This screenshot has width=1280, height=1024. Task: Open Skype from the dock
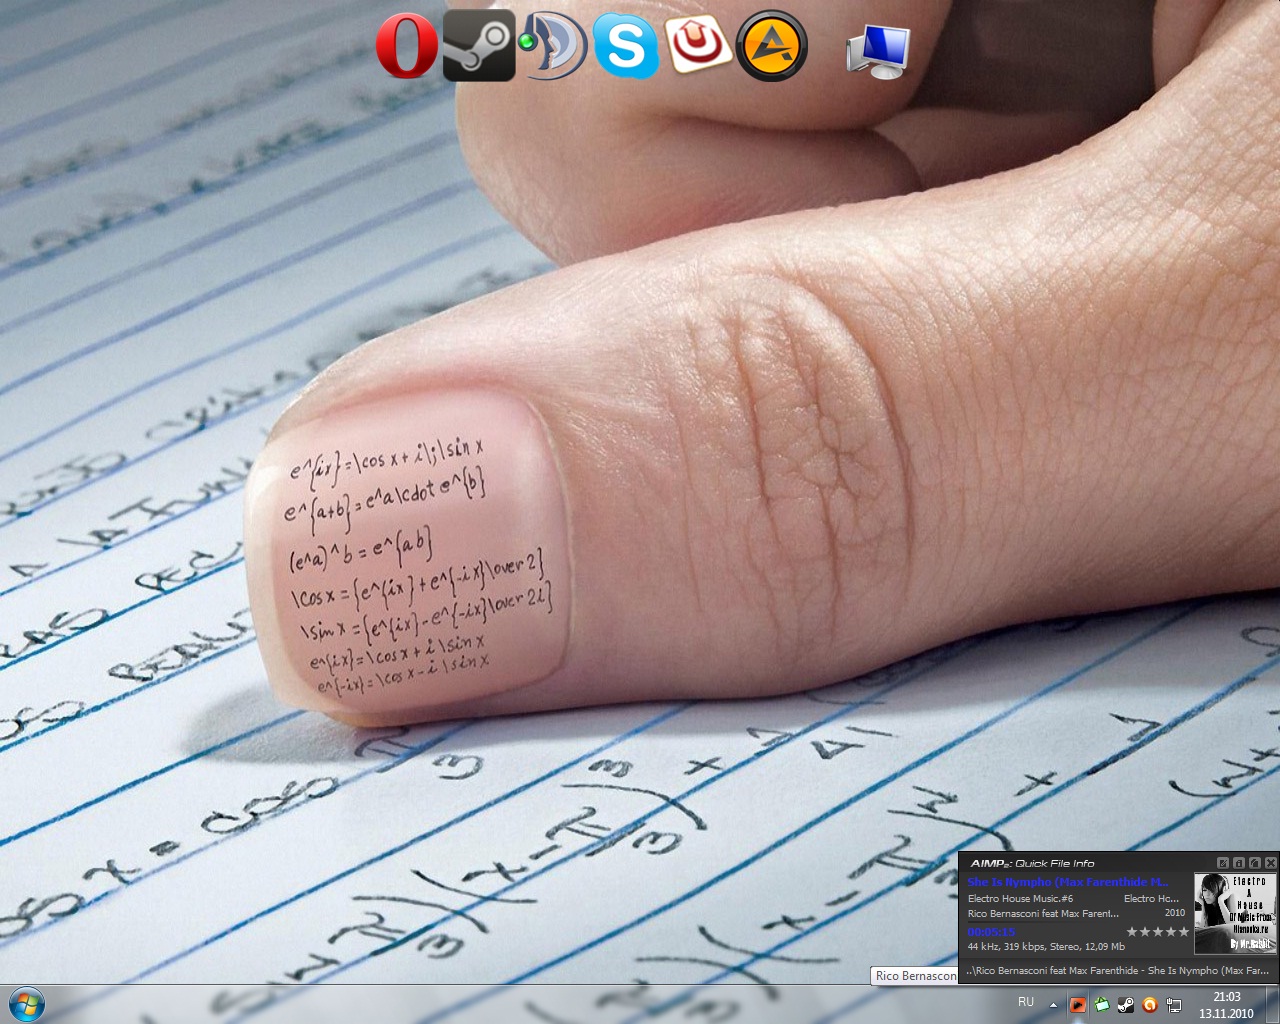coord(625,46)
